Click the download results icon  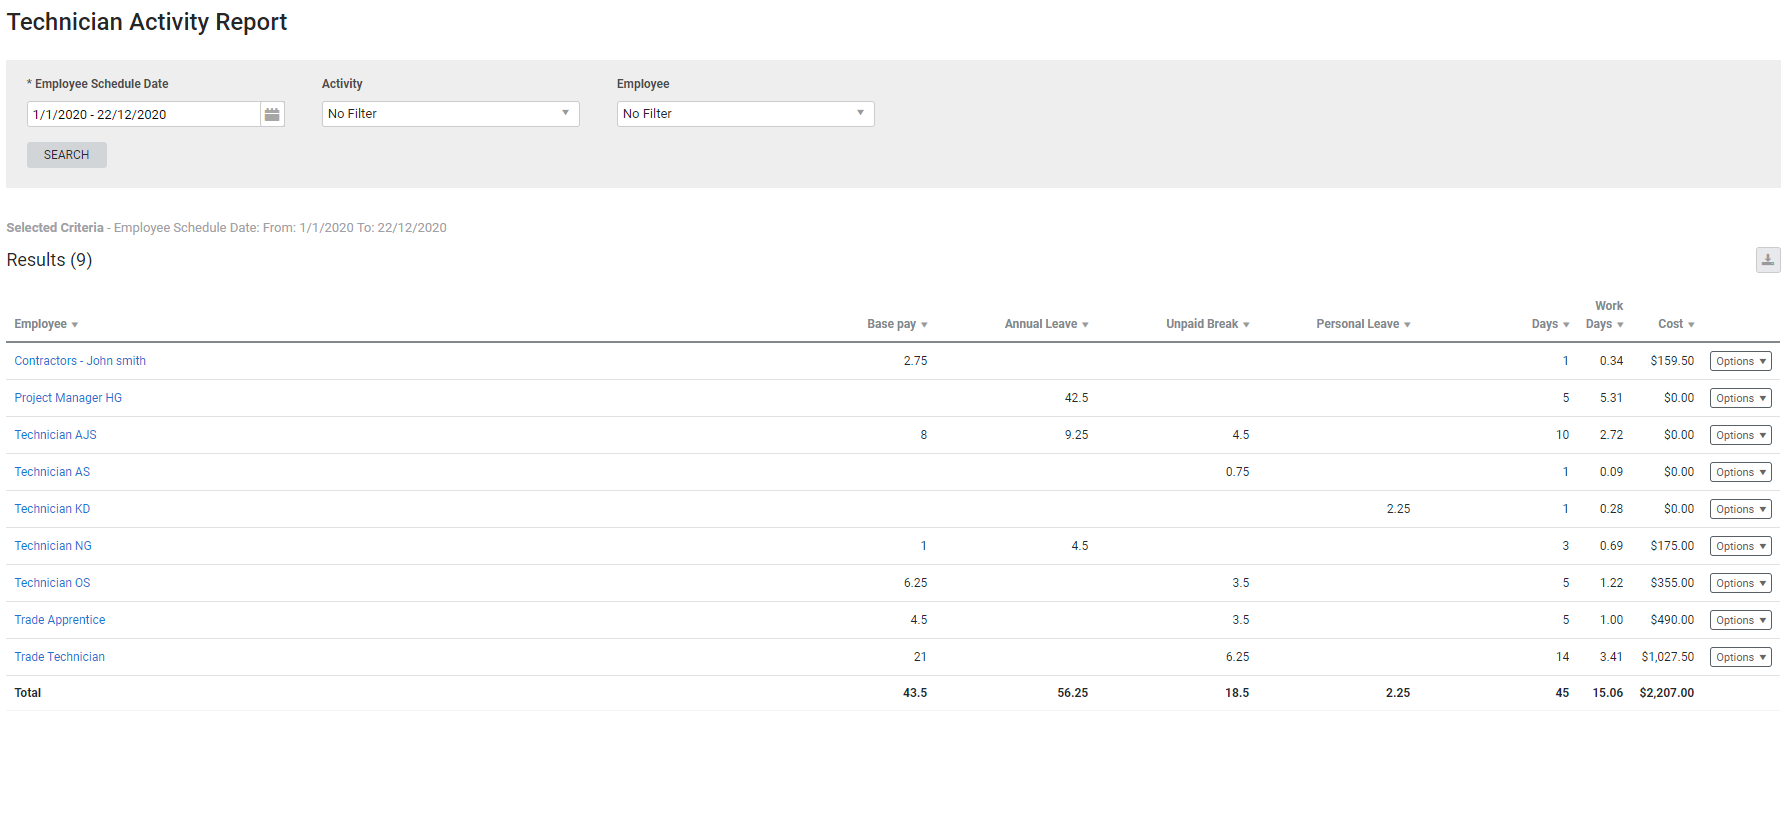(x=1767, y=260)
